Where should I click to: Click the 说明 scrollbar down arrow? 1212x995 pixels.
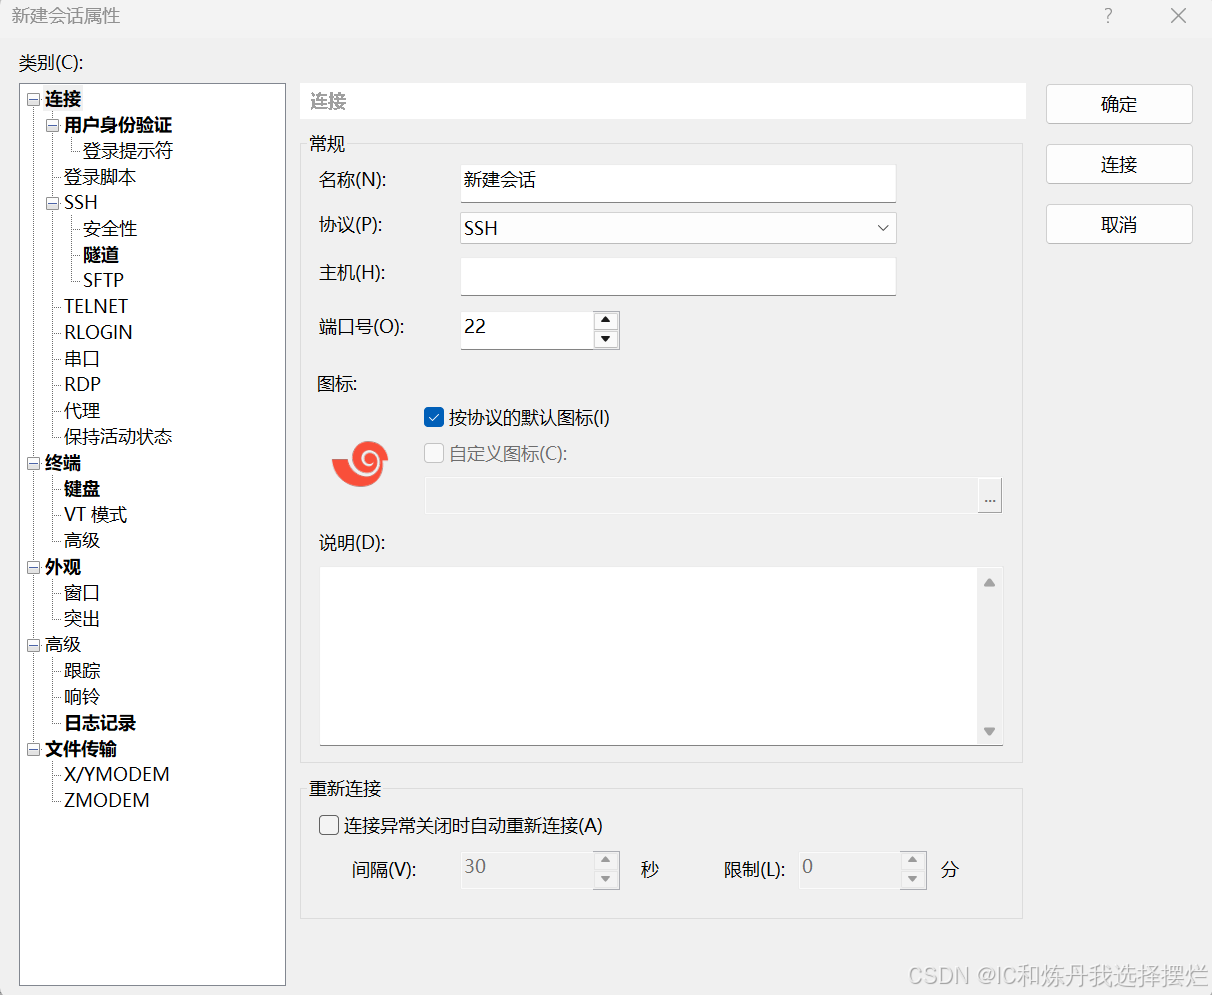click(x=989, y=731)
